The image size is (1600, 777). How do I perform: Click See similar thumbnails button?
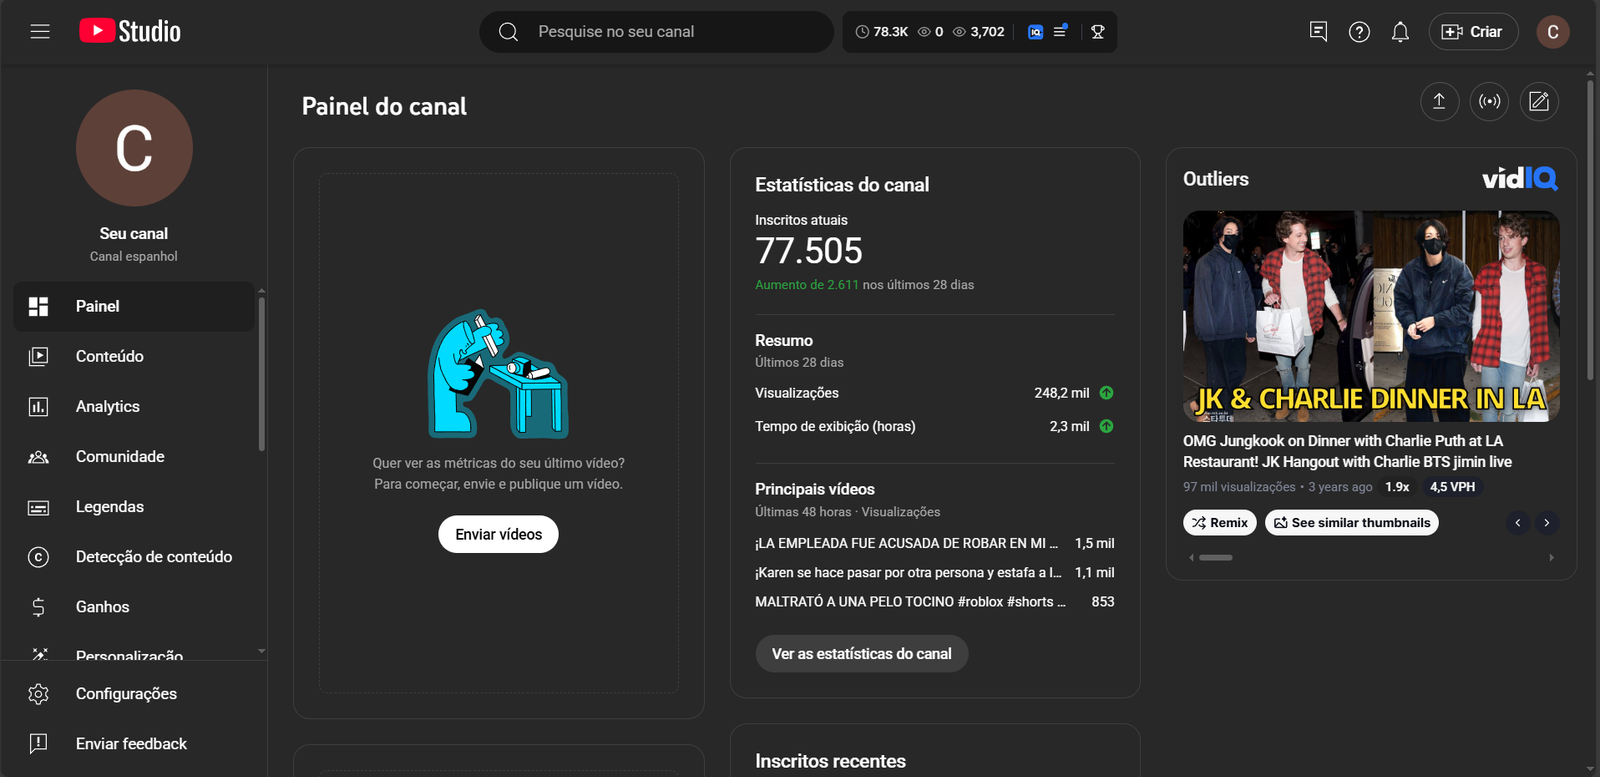point(1352,522)
